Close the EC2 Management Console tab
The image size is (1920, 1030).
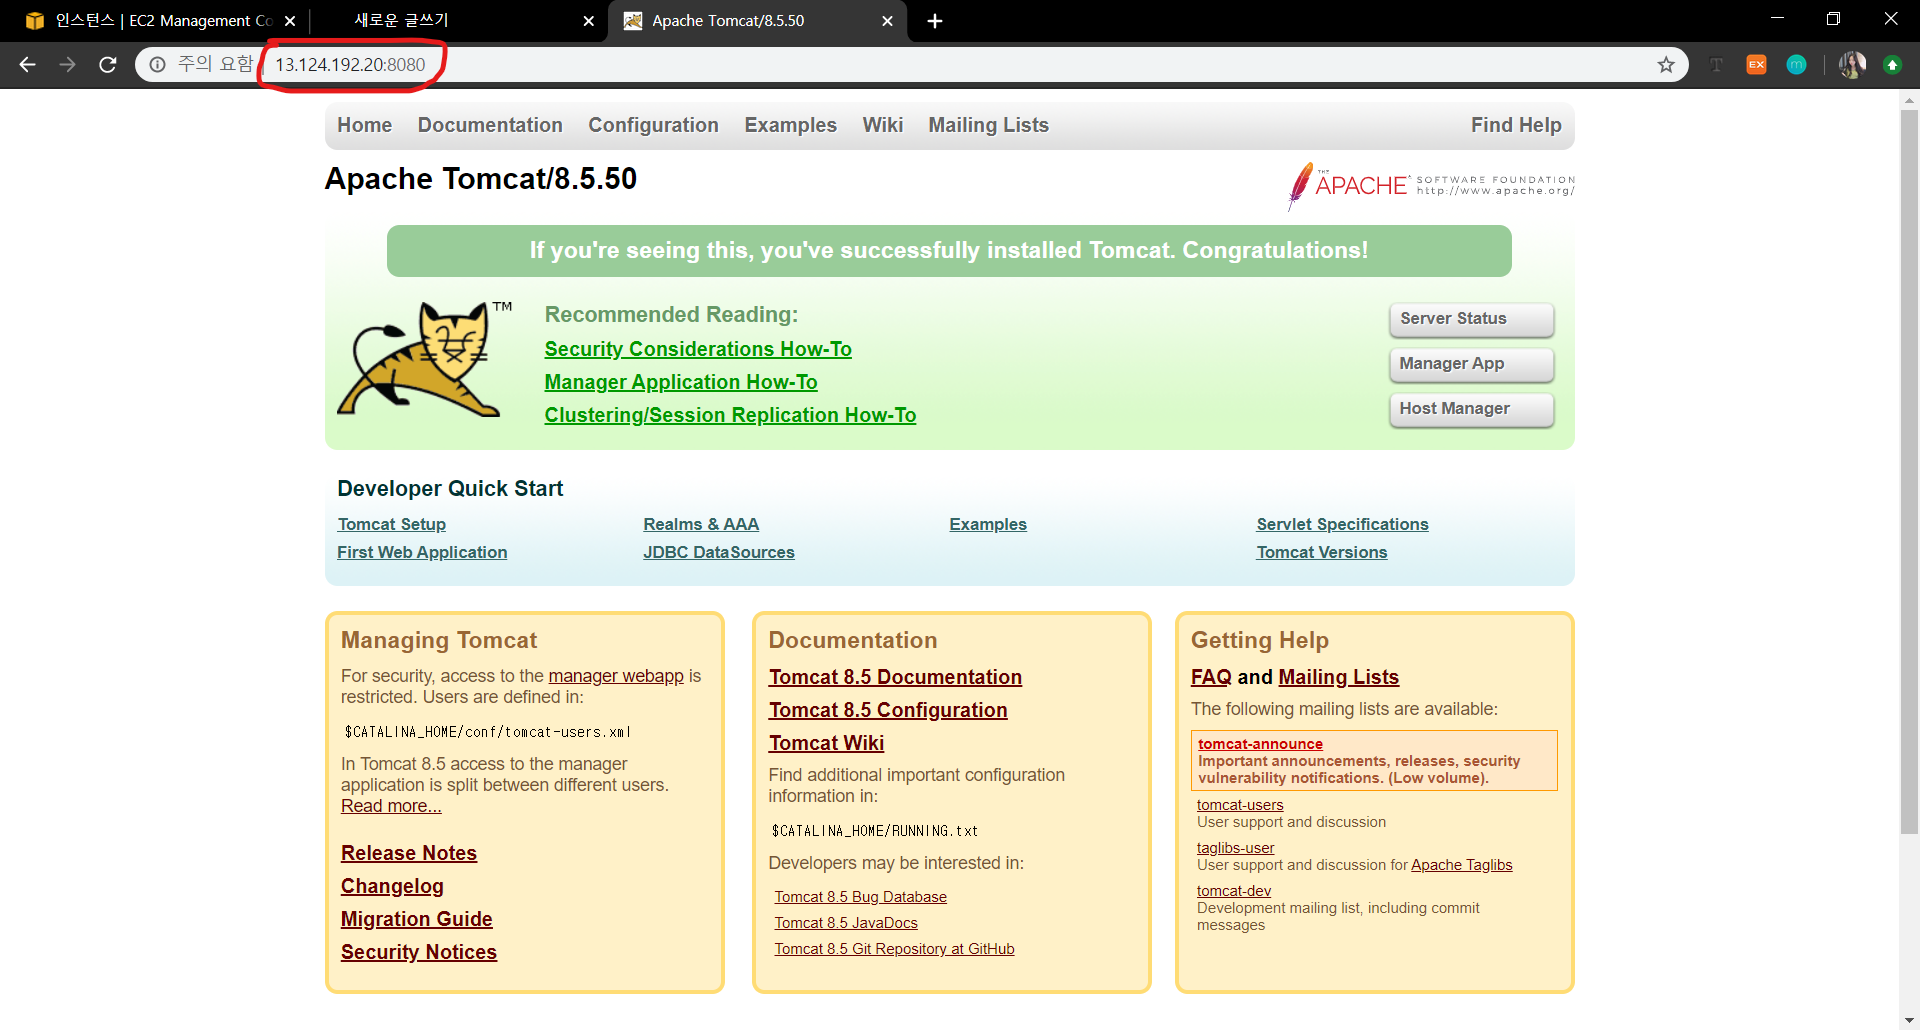coord(290,21)
